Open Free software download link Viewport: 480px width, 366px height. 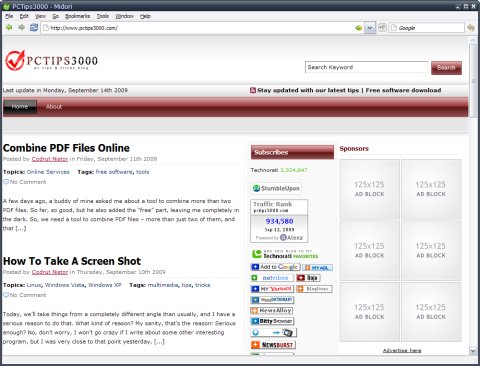(403, 90)
